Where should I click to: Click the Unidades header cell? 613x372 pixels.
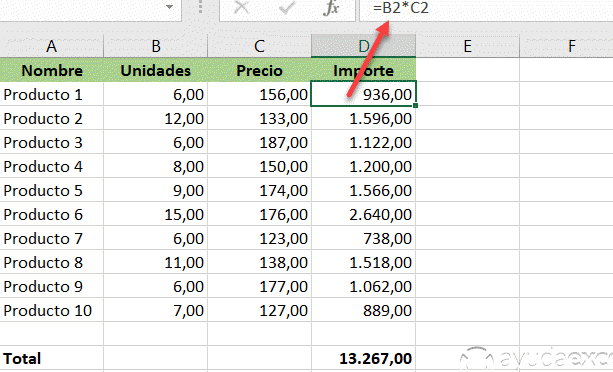pyautogui.click(x=156, y=70)
